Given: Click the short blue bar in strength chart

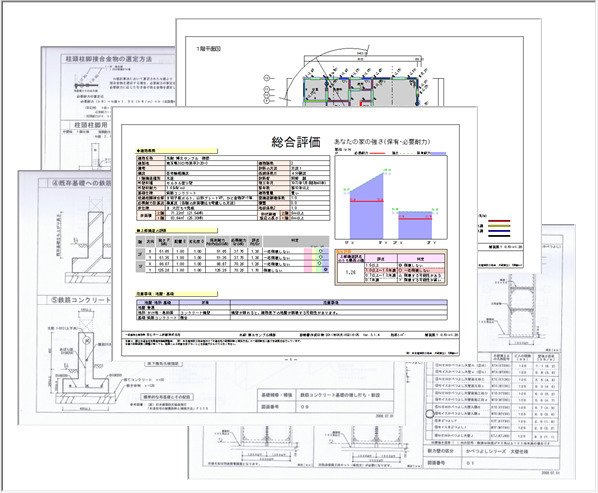Looking at the screenshot, I should (x=415, y=225).
